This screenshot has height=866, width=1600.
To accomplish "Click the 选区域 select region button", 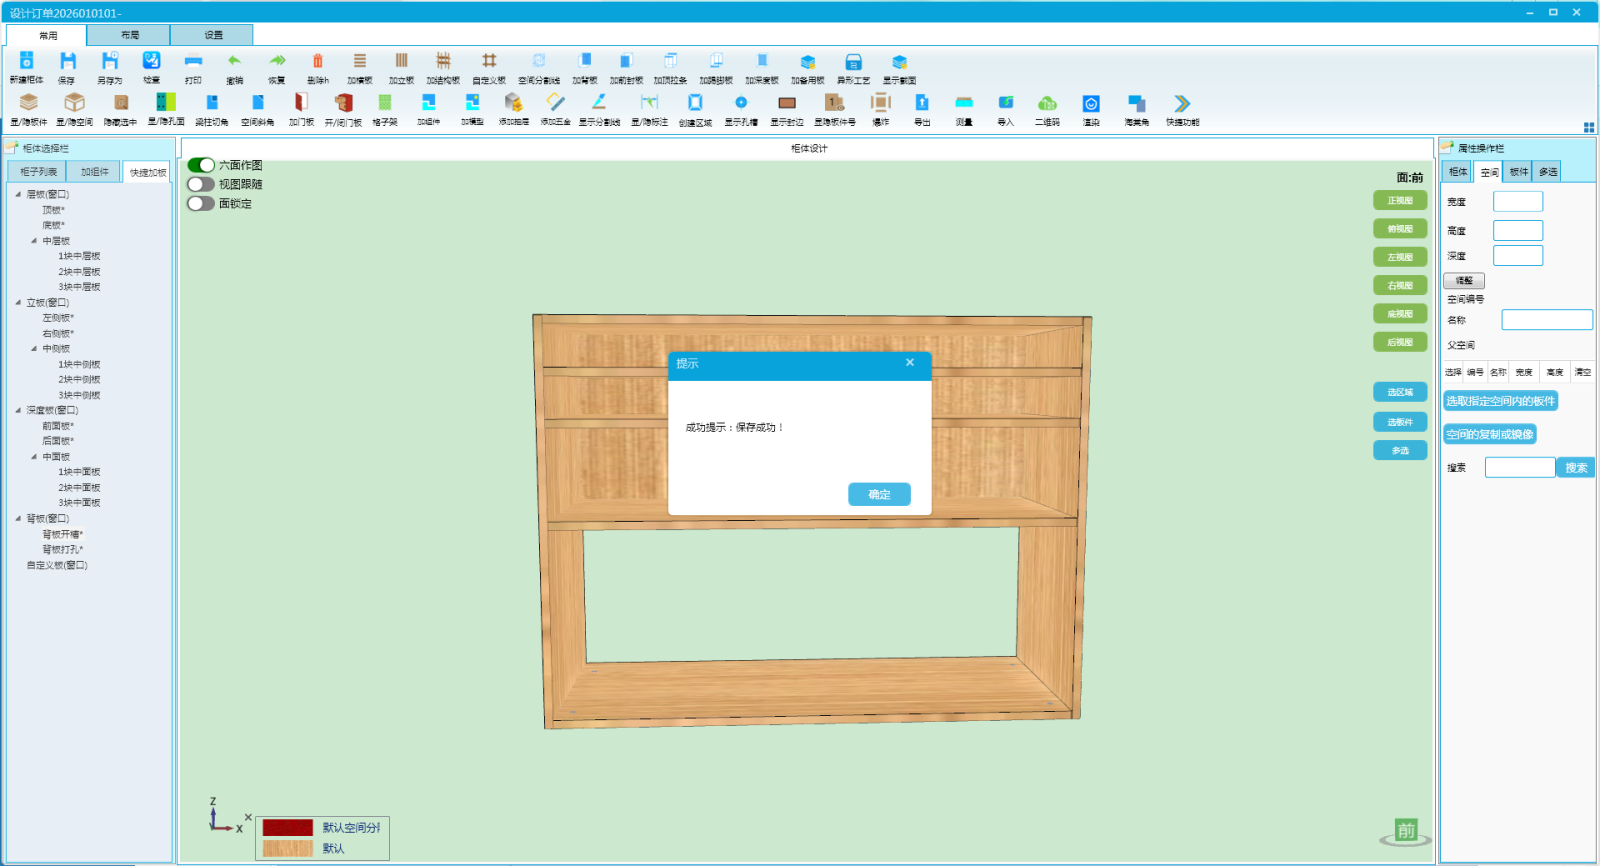I will pyautogui.click(x=1400, y=392).
